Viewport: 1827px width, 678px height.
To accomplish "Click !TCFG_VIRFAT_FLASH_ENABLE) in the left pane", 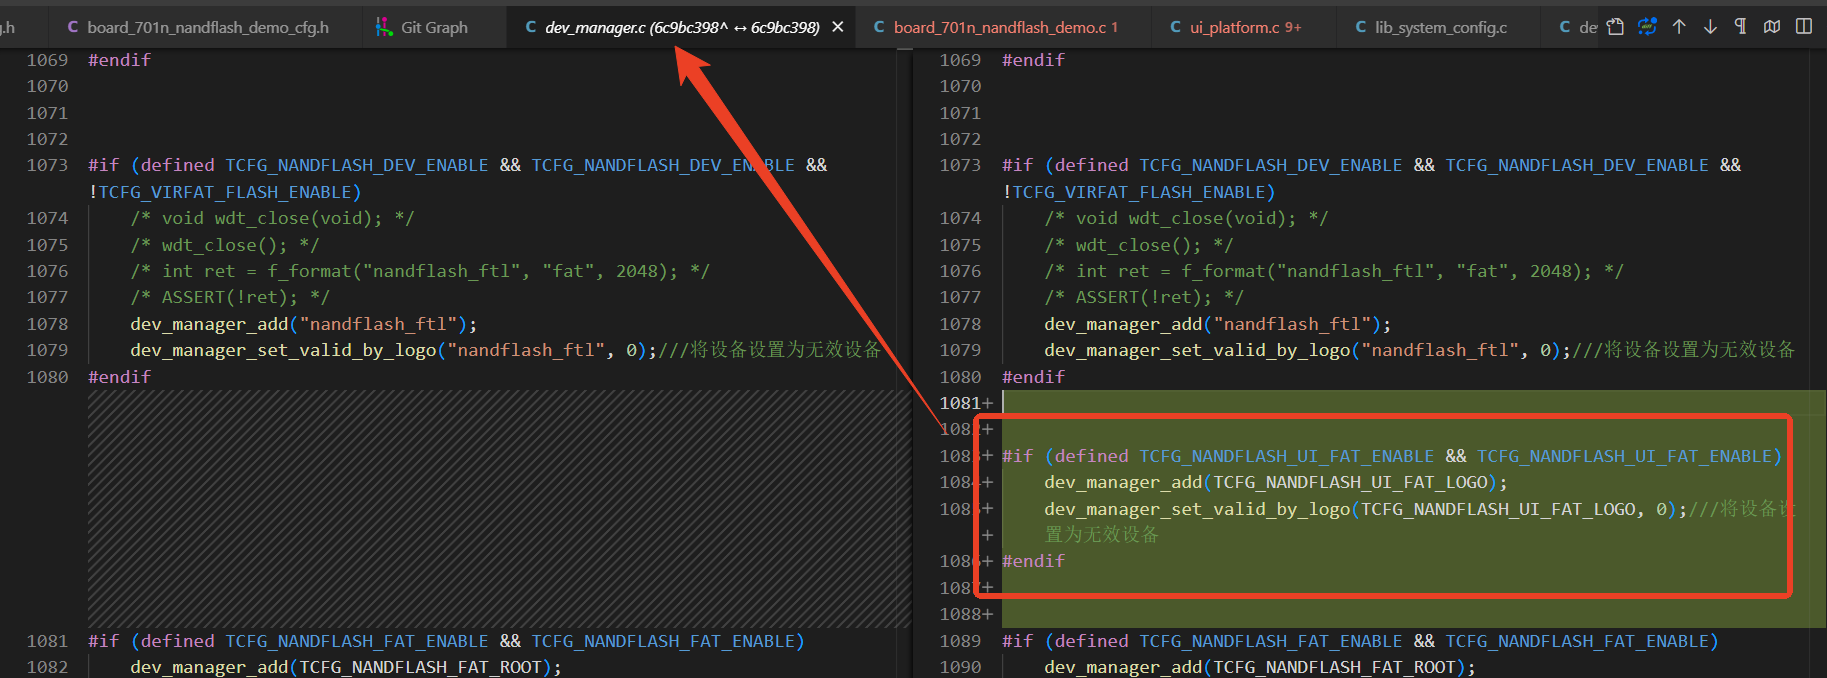I will point(225,192).
